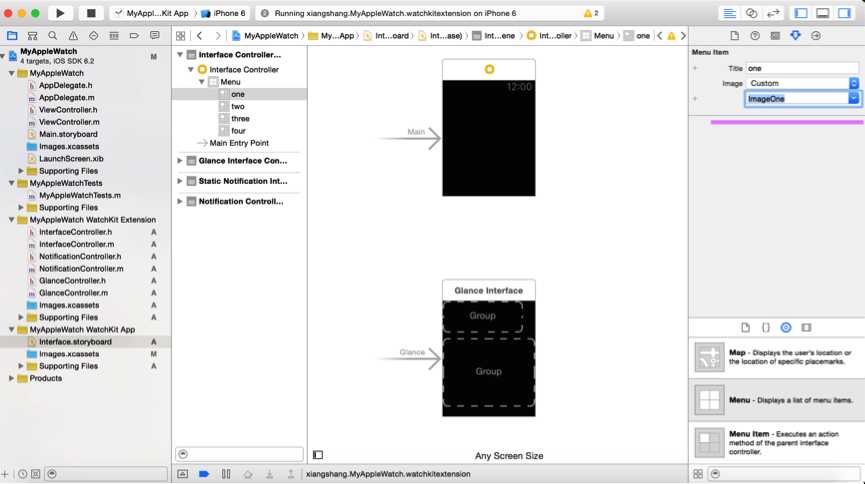This screenshot has height=484, width=865.
Task: Select Main Entry Point in outline
Action: [x=239, y=143]
